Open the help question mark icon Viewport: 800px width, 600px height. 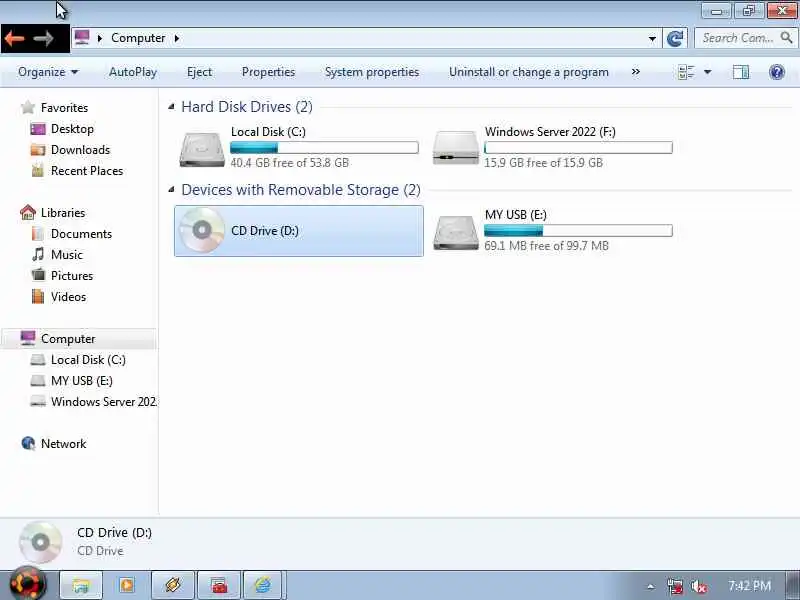click(777, 72)
